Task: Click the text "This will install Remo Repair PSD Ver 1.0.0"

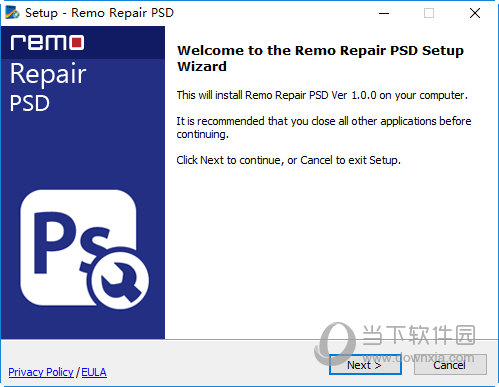Action: [276, 95]
